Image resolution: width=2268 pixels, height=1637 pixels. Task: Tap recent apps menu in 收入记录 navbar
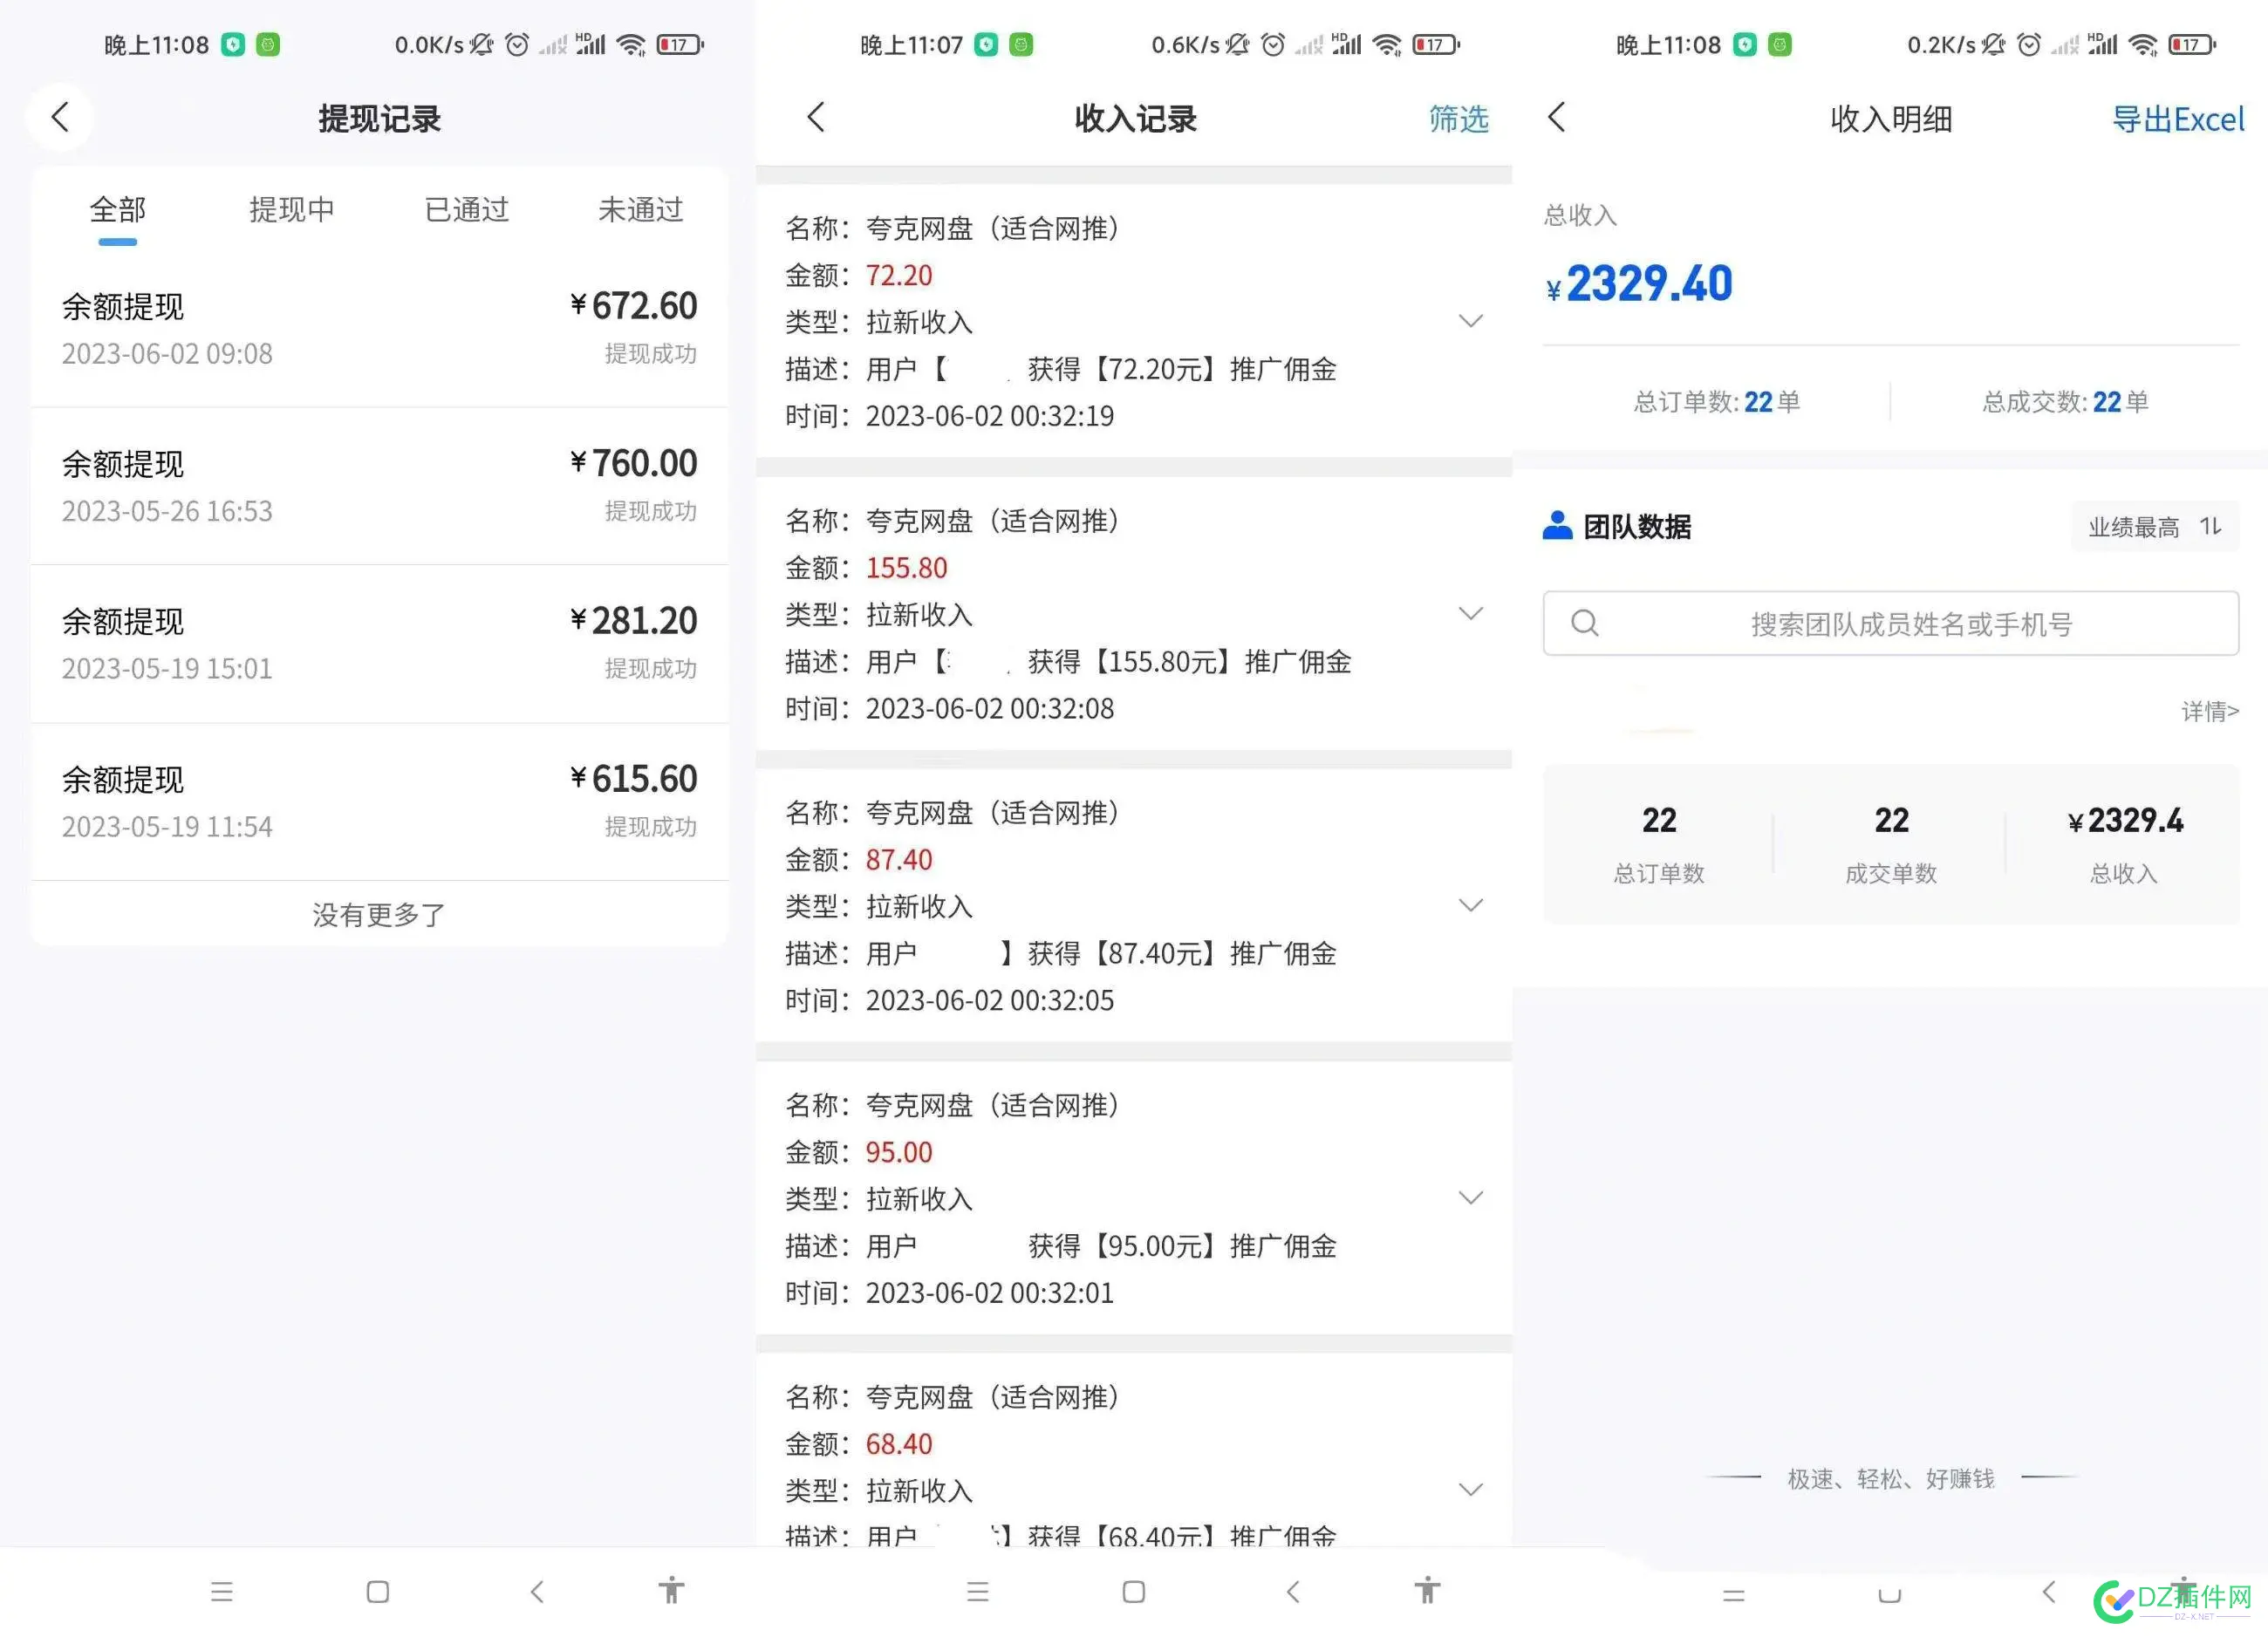coord(978,1591)
